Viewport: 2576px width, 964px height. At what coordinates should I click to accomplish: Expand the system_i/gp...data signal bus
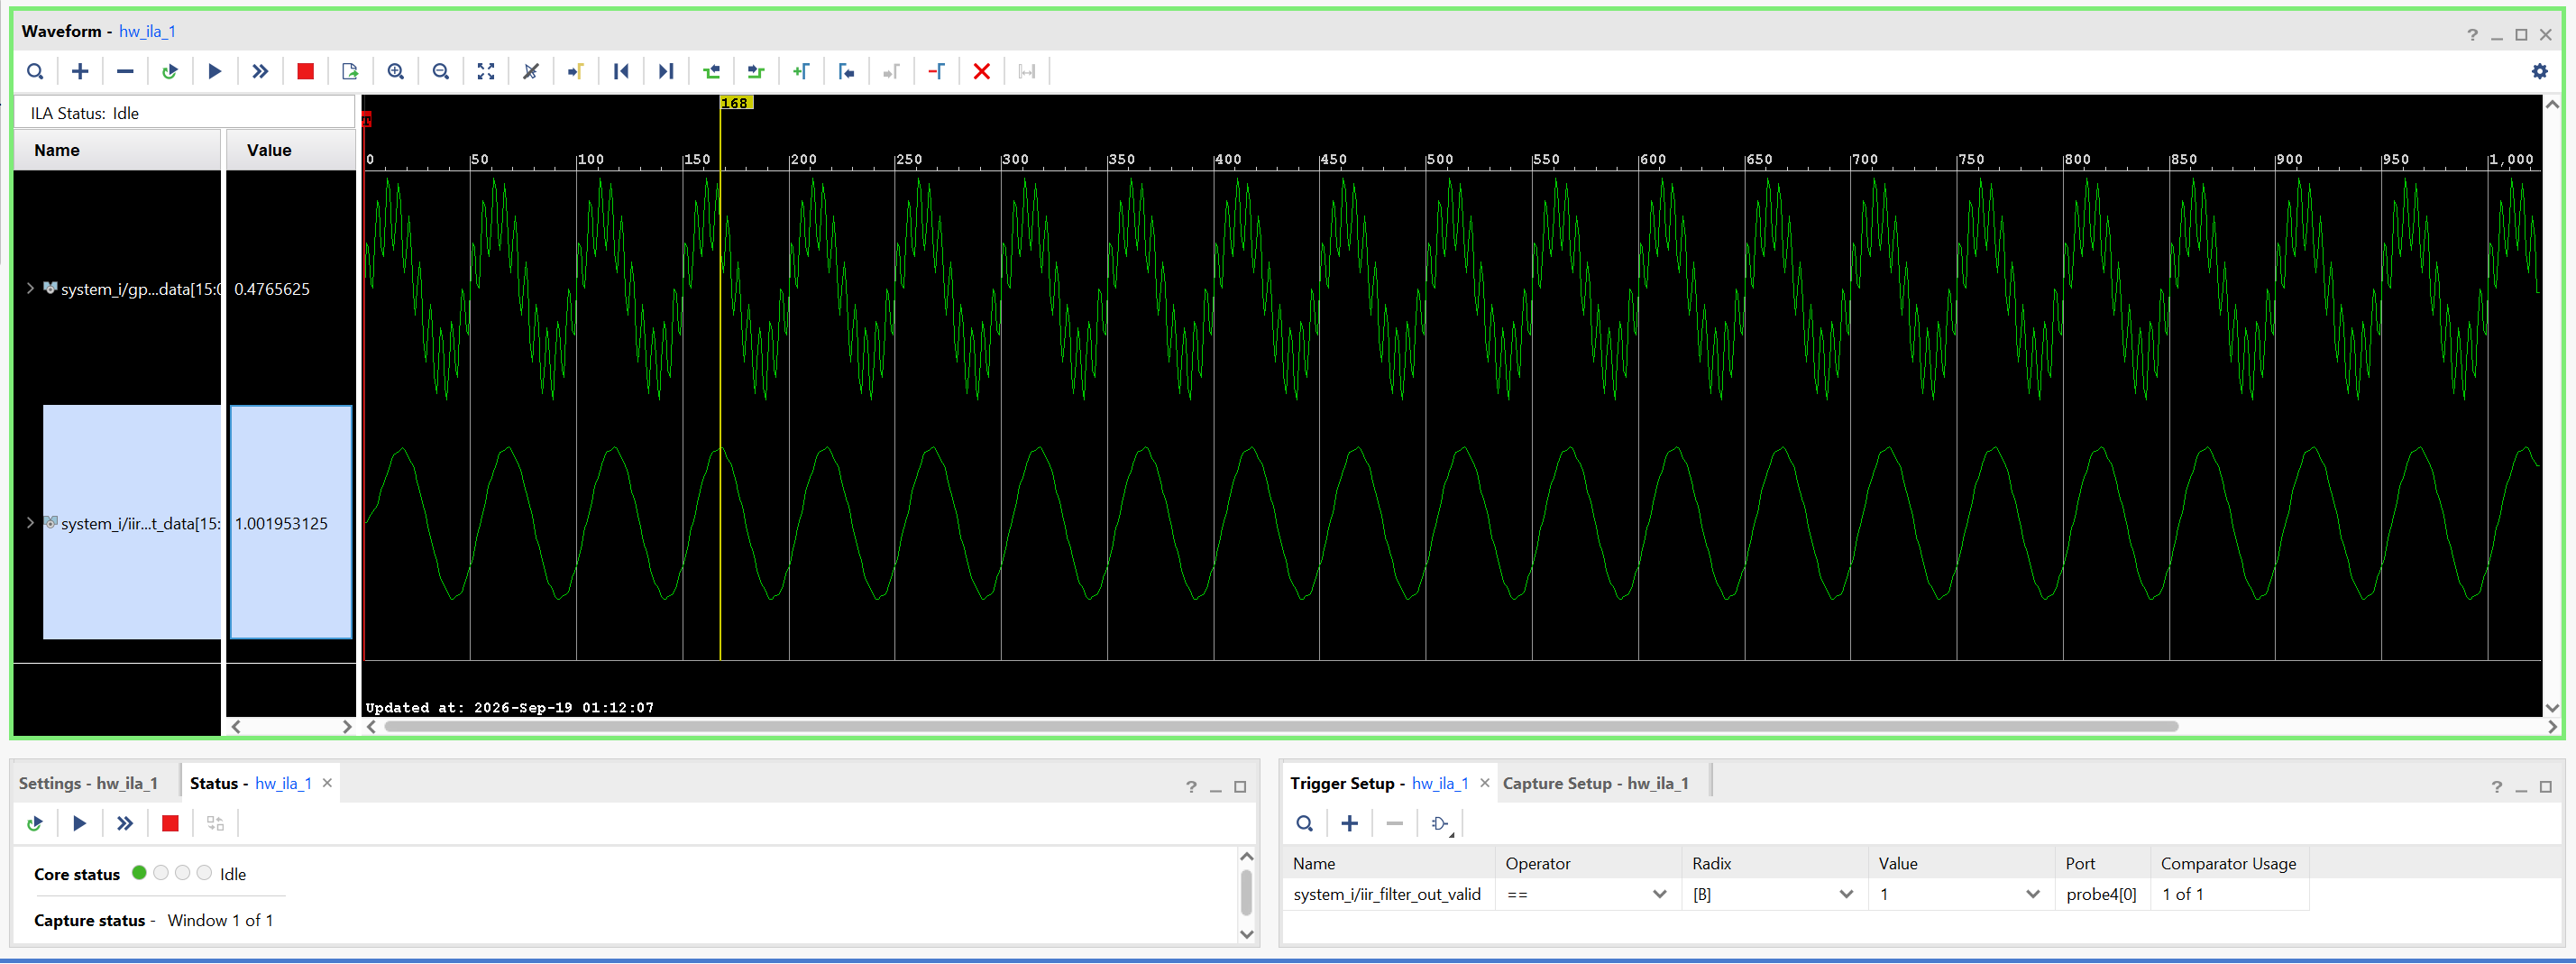(30, 288)
